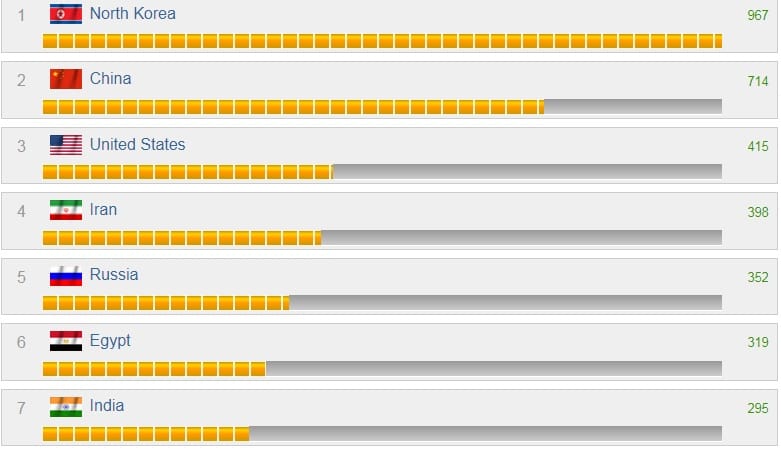Screen dimensions: 781x451
Task: Click the India flag icon
Action: point(66,407)
